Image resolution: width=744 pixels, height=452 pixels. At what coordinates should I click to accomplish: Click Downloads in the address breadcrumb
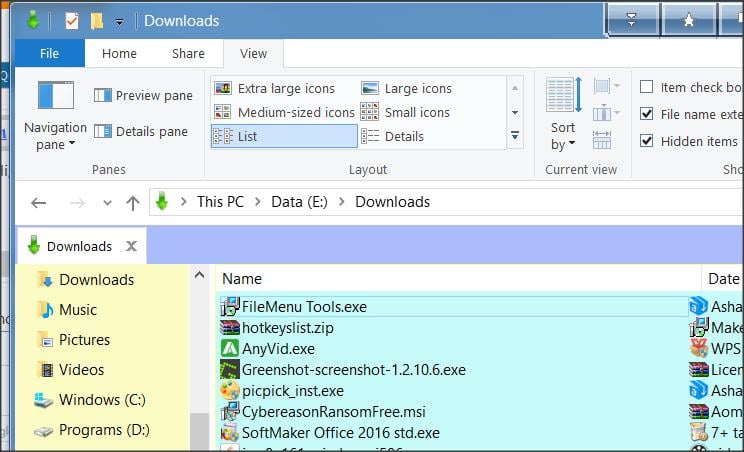pos(392,202)
